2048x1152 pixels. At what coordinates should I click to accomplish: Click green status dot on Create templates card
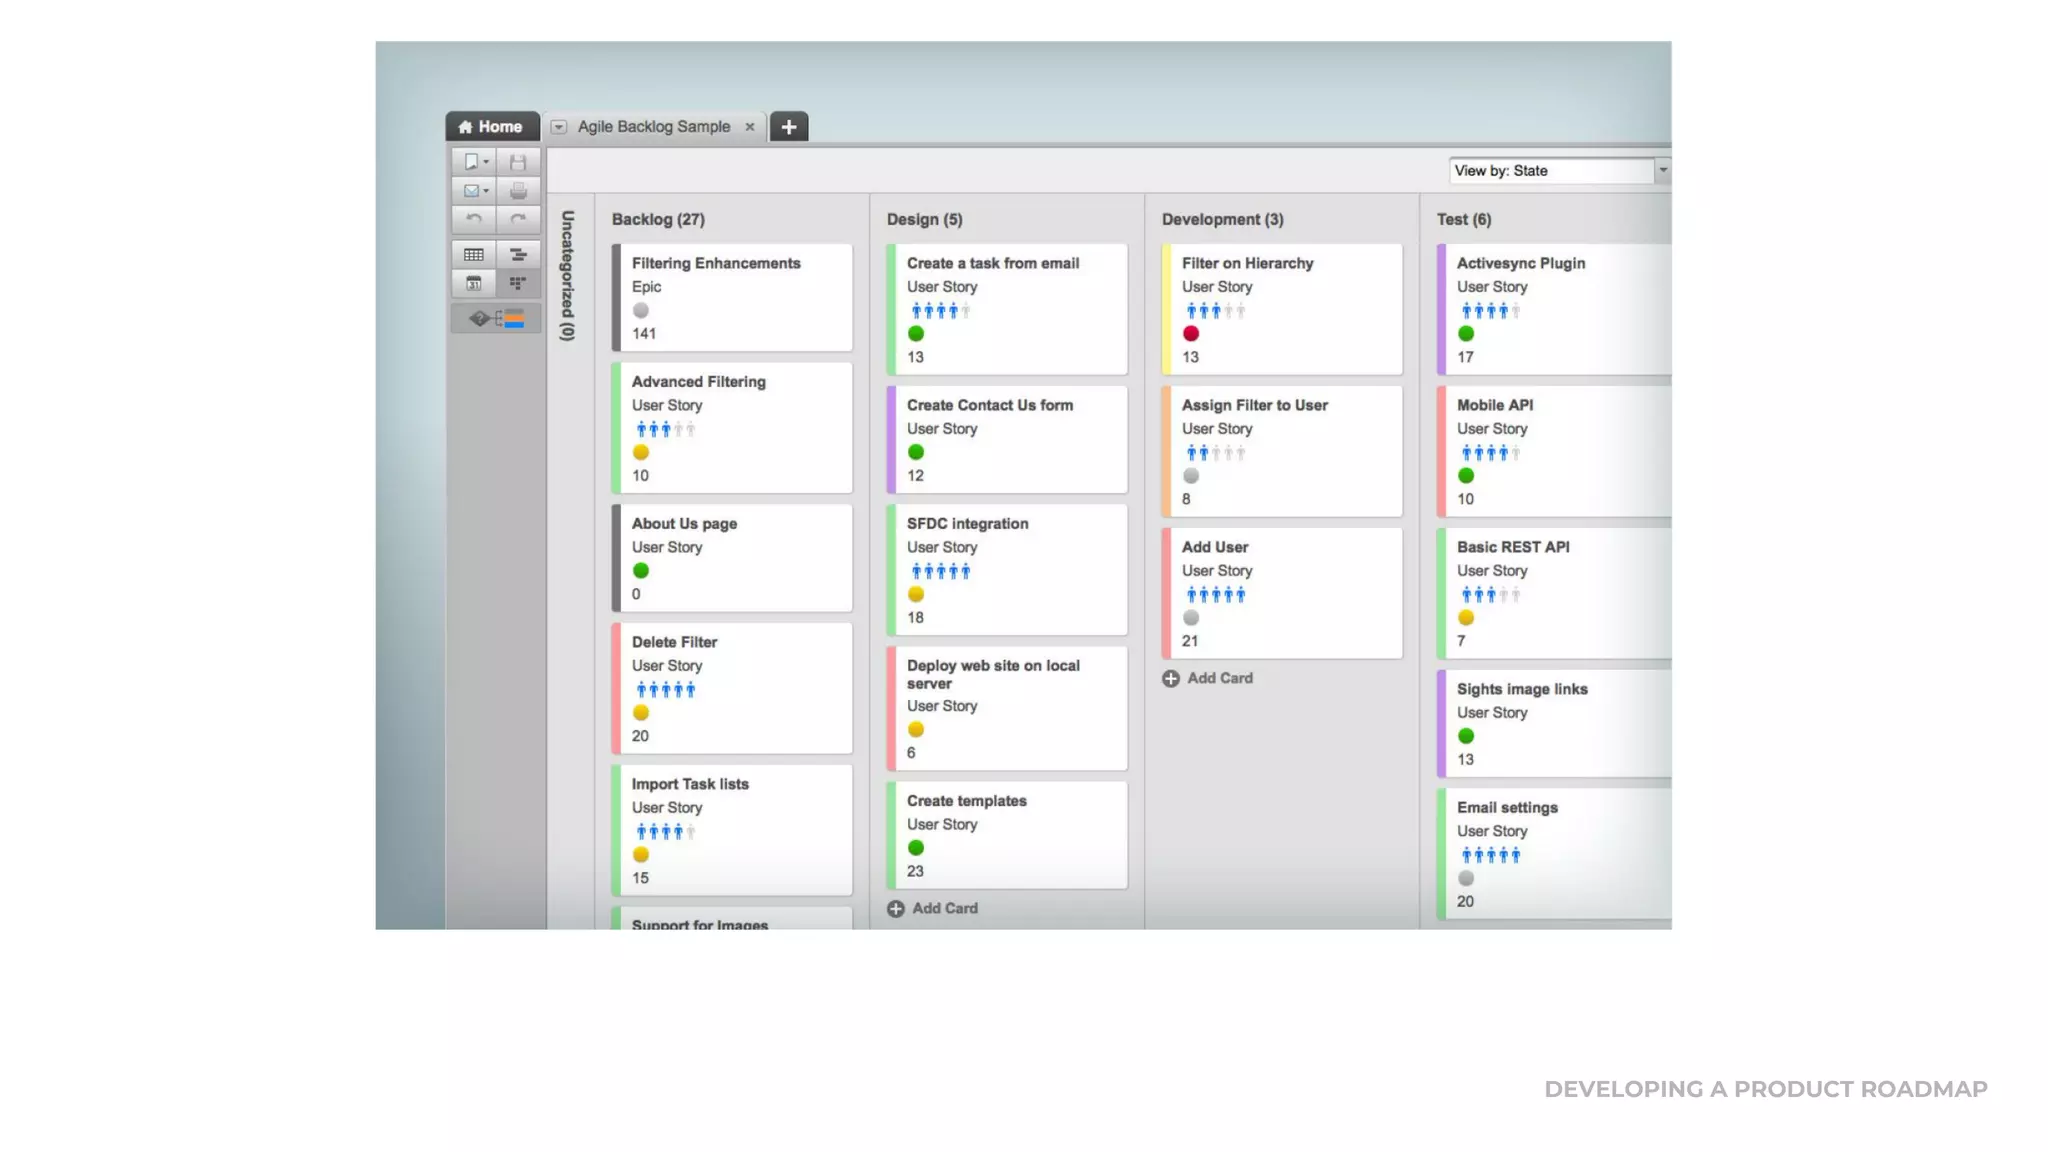tap(915, 847)
